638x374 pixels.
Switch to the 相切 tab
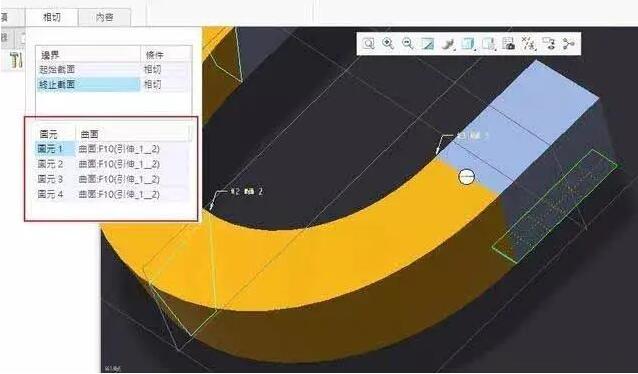pos(52,17)
